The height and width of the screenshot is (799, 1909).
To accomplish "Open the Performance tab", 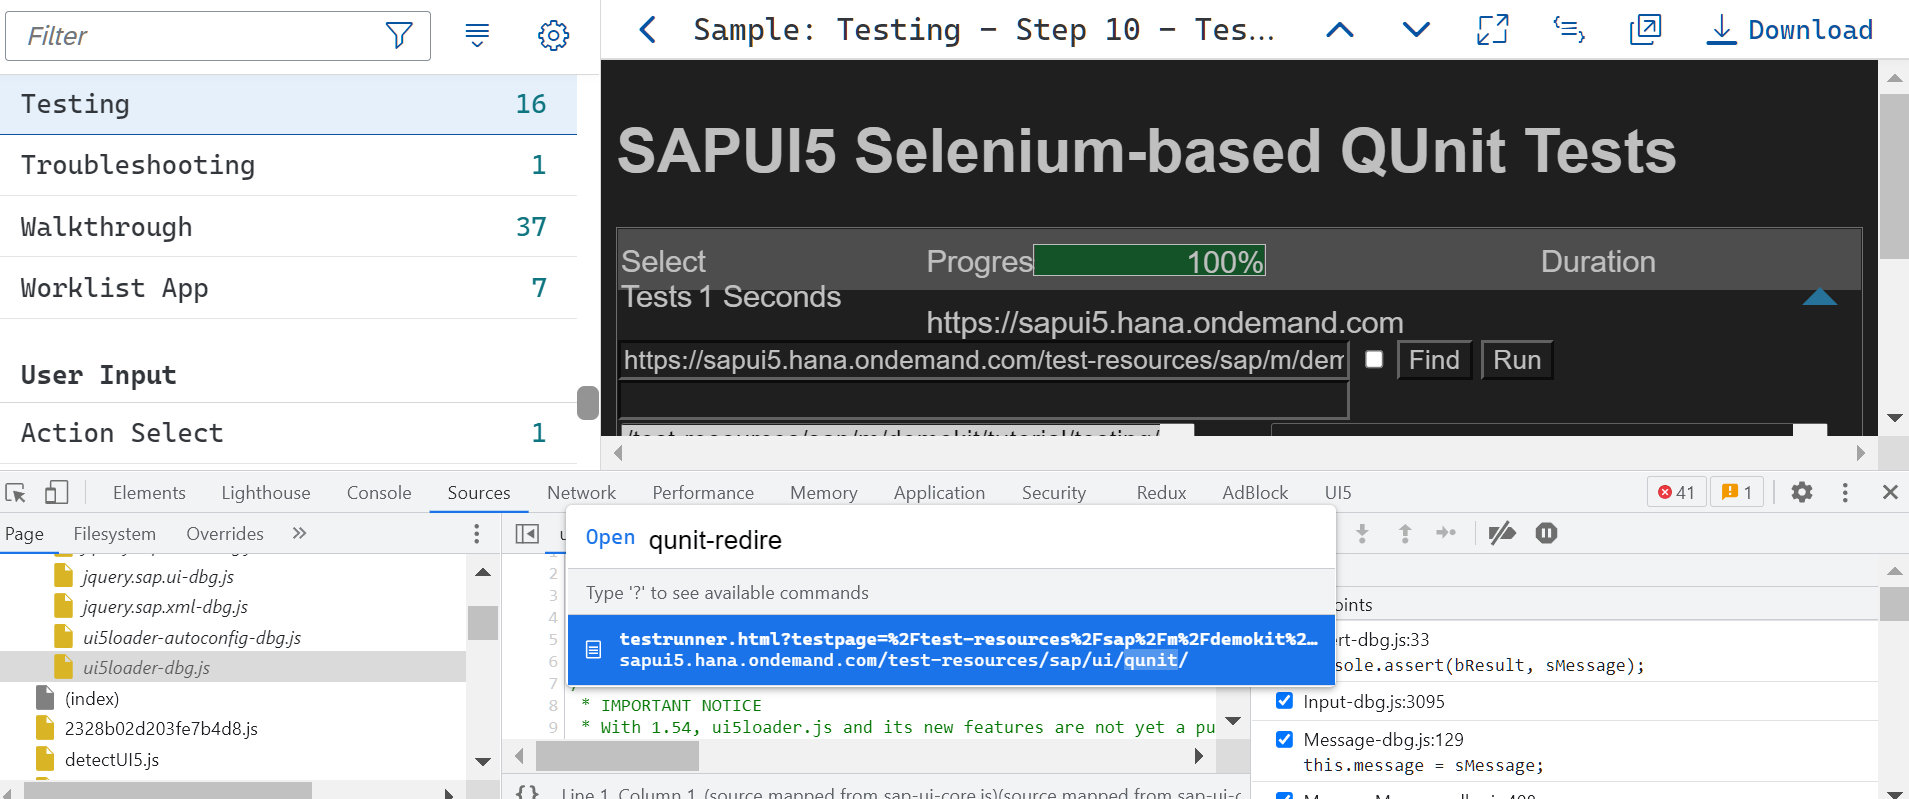I will point(703,492).
